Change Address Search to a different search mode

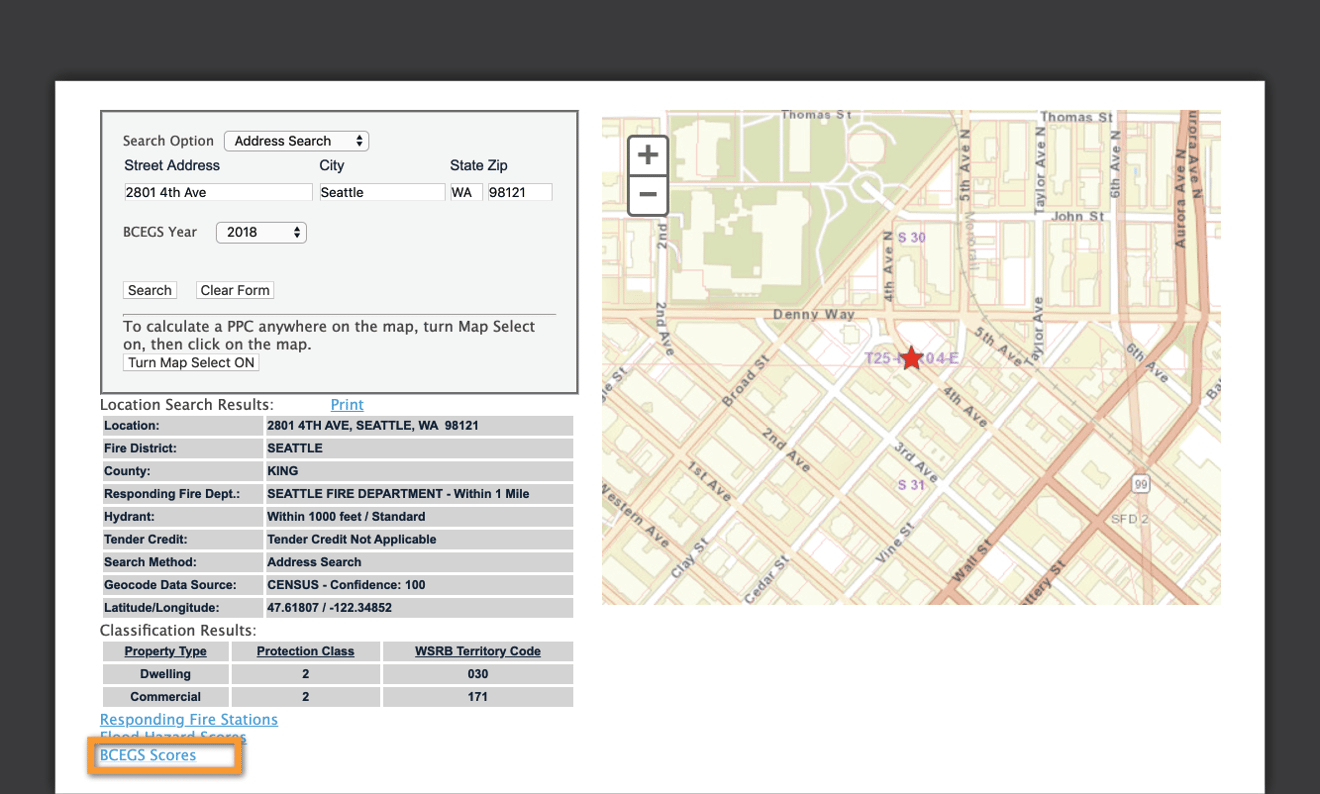pyautogui.click(x=296, y=140)
